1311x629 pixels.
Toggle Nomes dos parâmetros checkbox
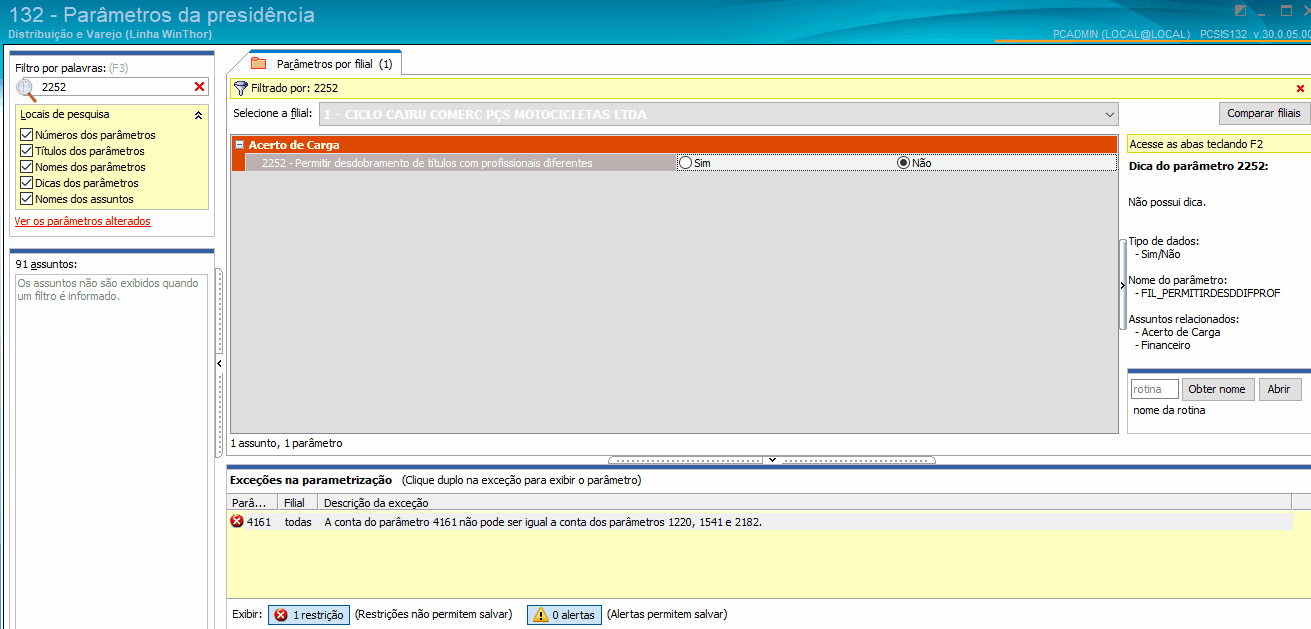pos(27,167)
